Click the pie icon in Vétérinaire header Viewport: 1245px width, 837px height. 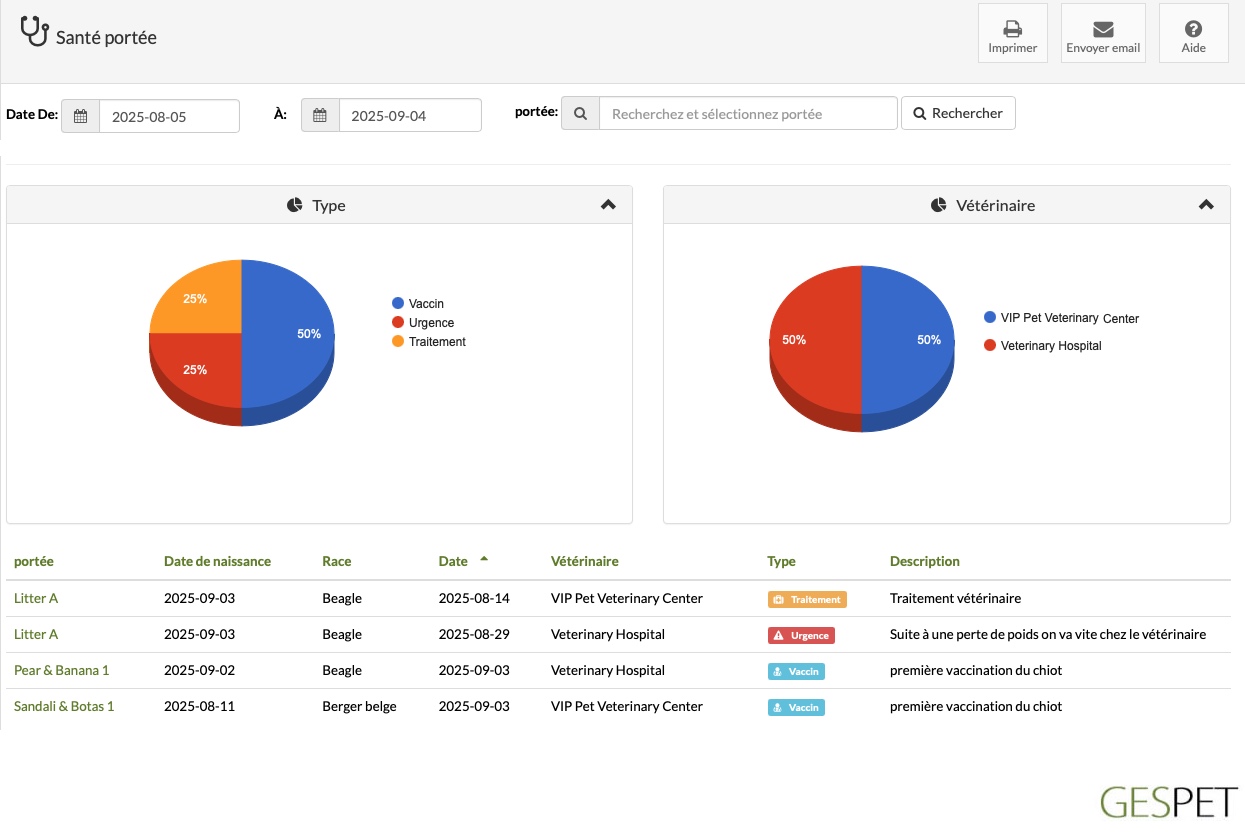938,205
